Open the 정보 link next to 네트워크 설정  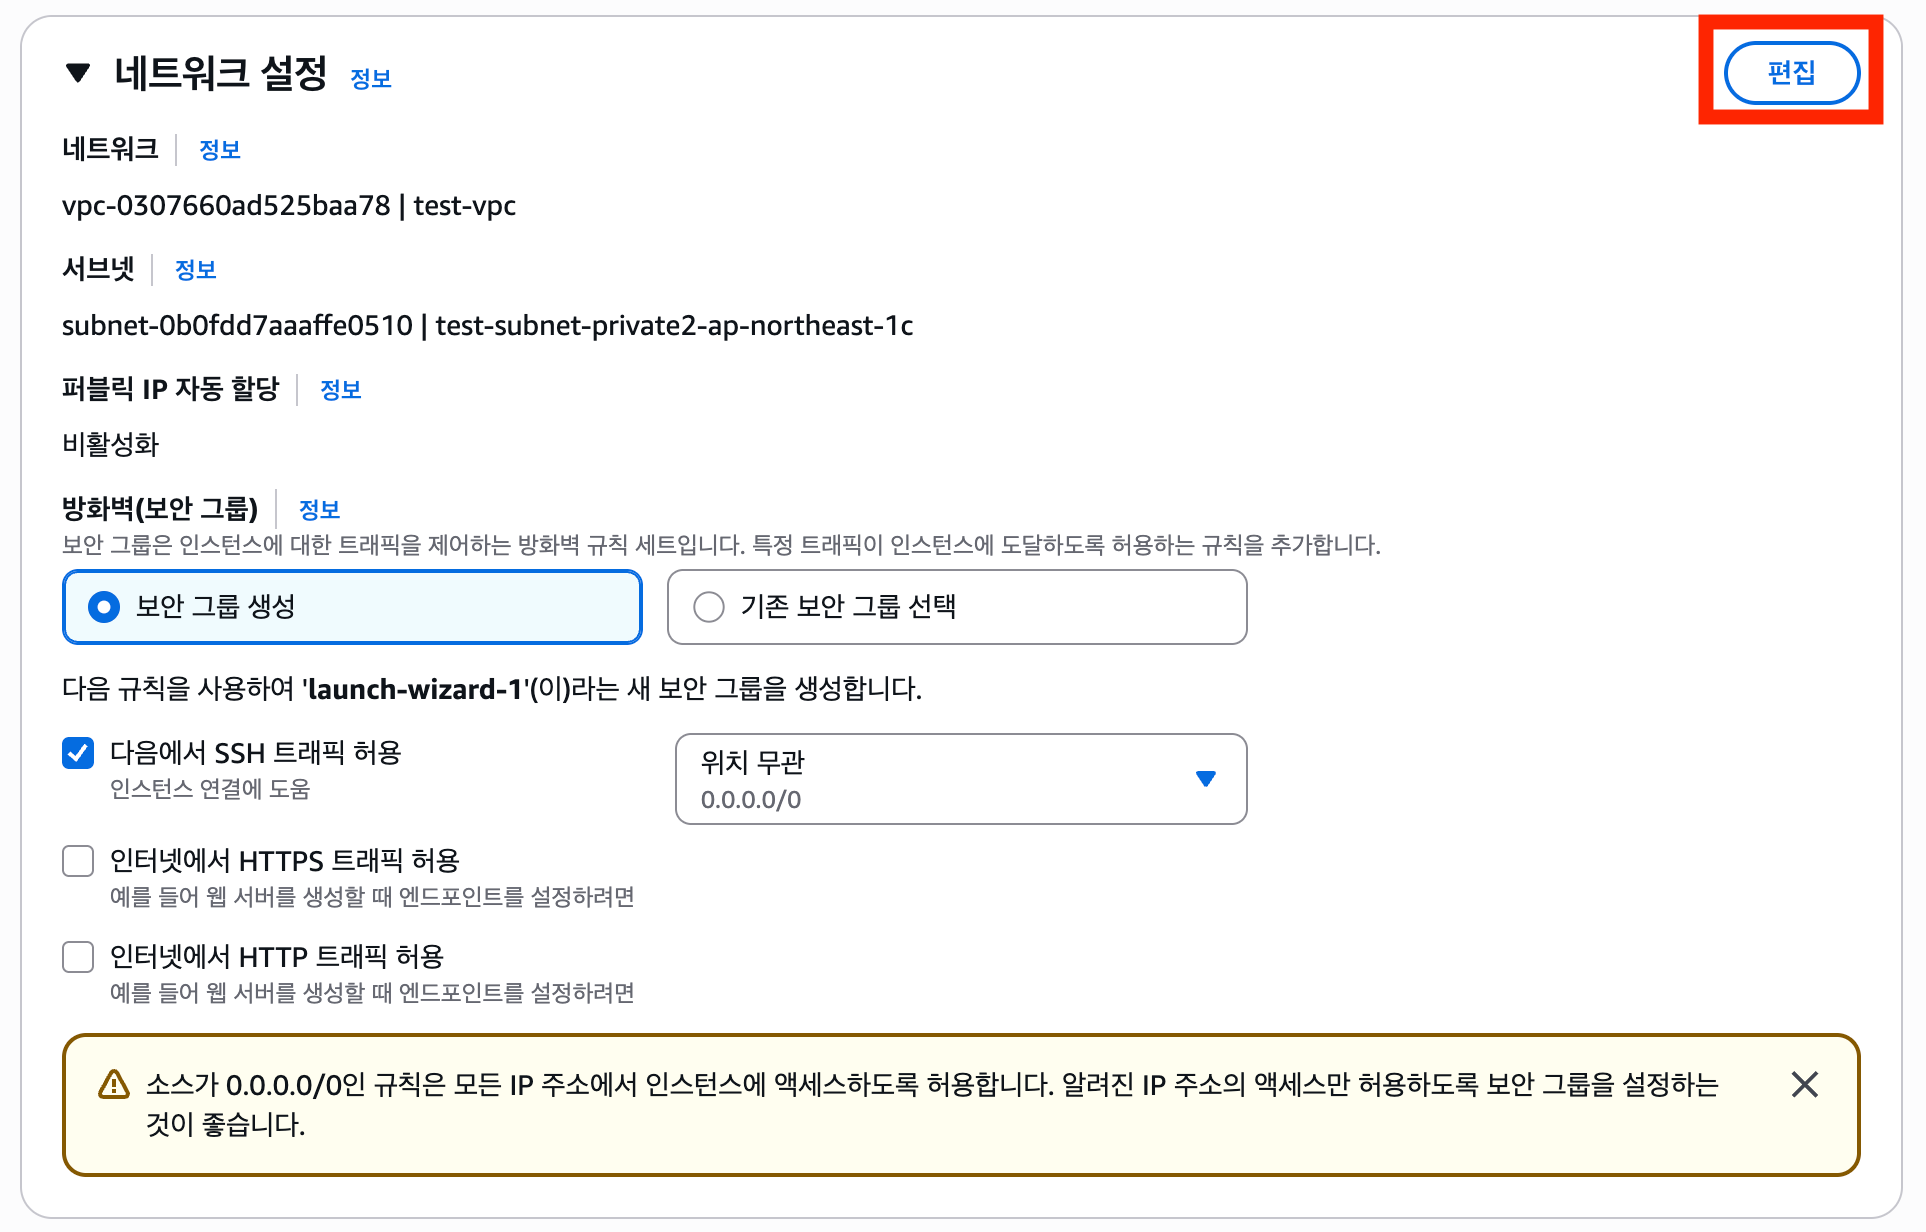coord(371,79)
